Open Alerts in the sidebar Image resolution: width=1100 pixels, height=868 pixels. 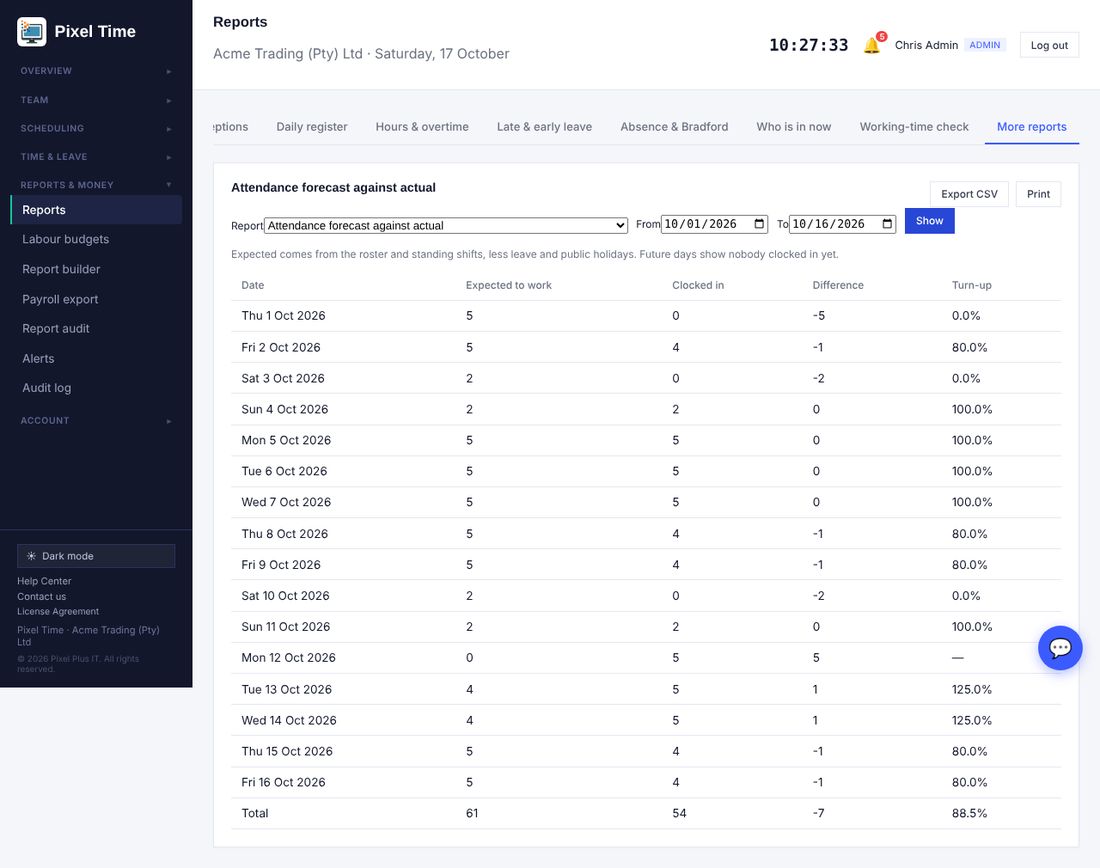[x=96, y=359]
